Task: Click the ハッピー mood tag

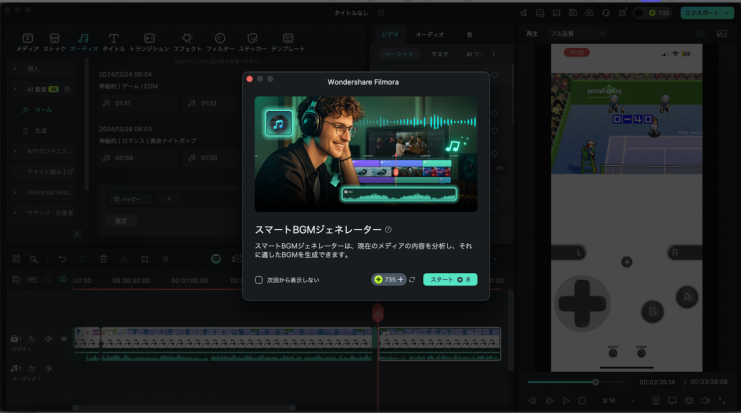Action: pos(131,199)
